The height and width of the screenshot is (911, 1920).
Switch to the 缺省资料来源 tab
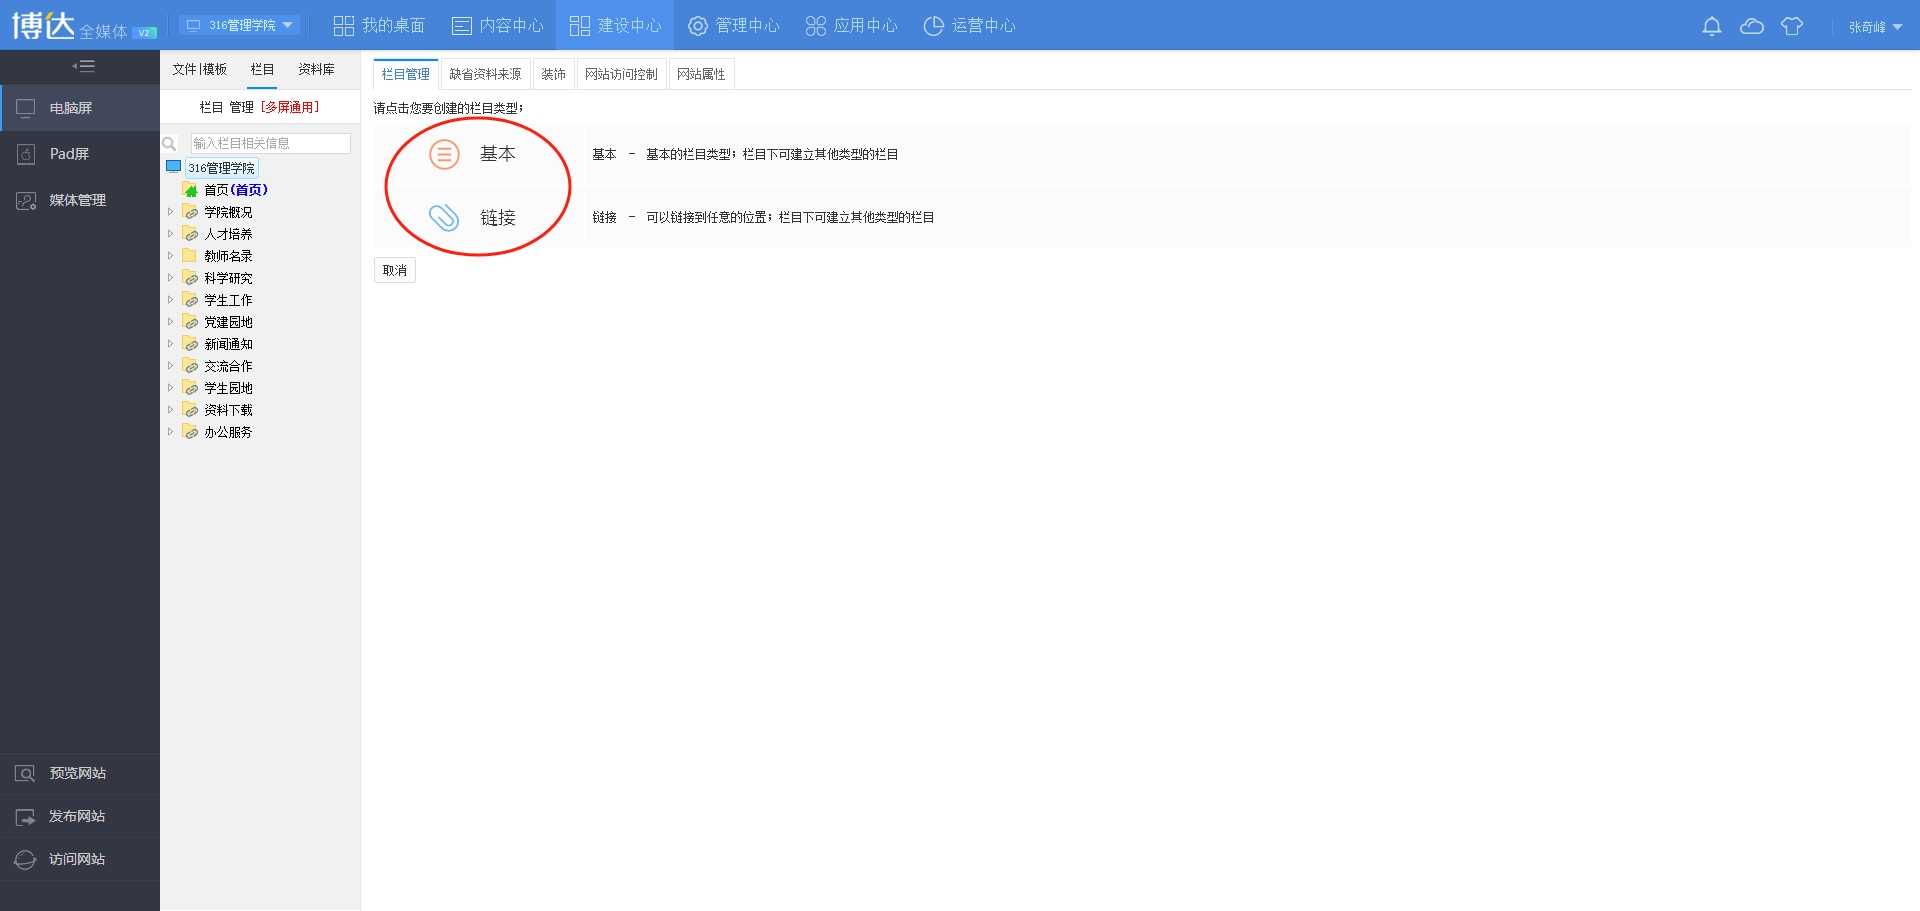485,74
